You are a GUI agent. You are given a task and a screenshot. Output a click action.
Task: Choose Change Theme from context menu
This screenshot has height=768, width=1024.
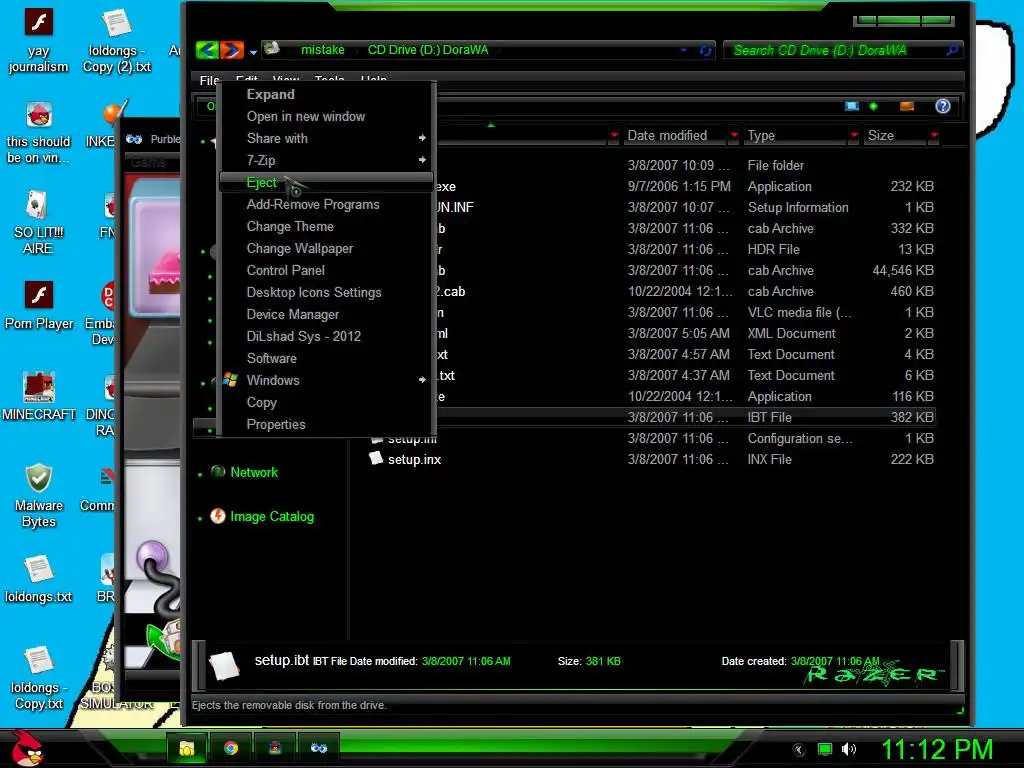point(326,227)
